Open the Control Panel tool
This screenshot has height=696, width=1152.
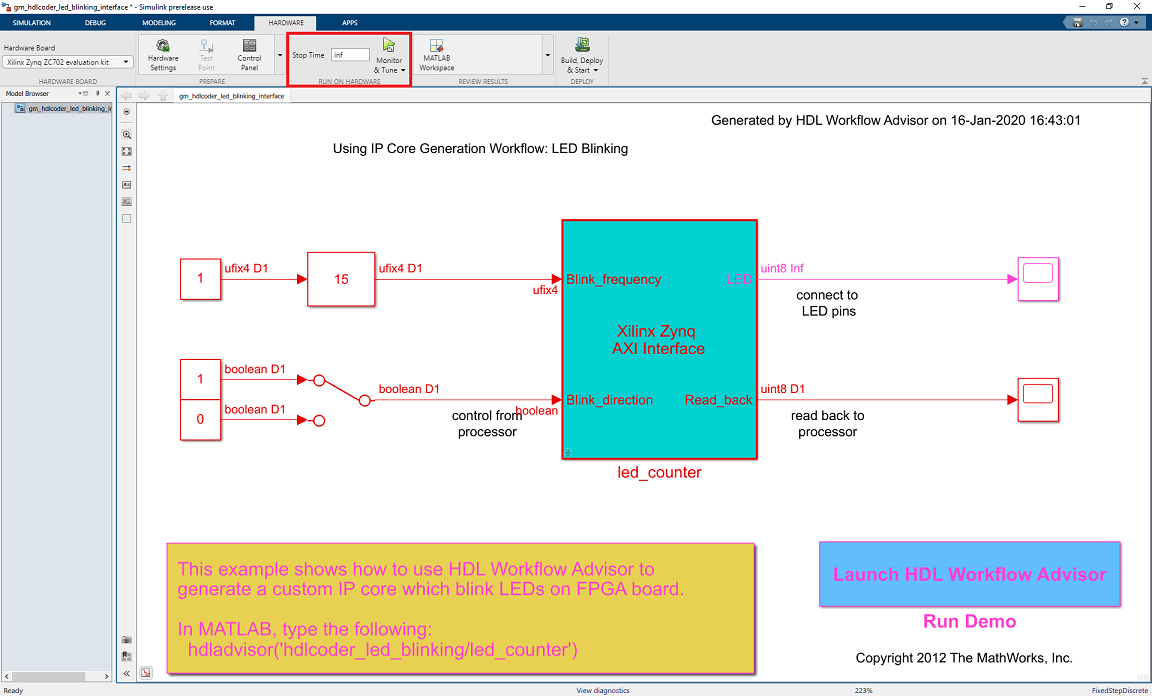(x=249, y=55)
